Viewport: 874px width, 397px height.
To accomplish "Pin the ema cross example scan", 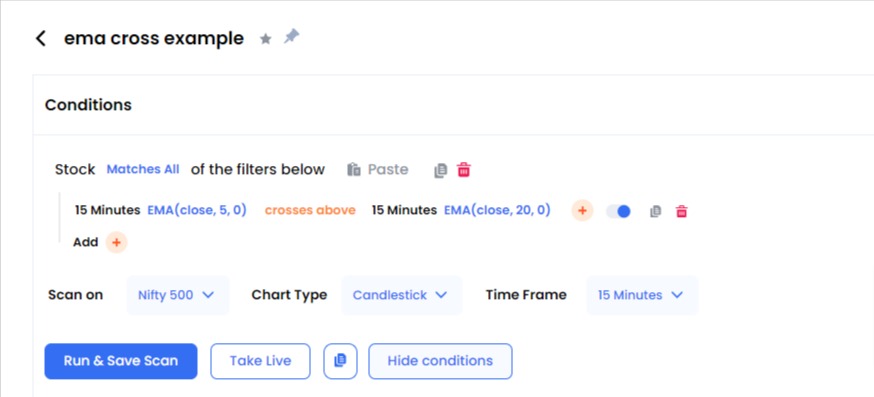I will (x=291, y=37).
